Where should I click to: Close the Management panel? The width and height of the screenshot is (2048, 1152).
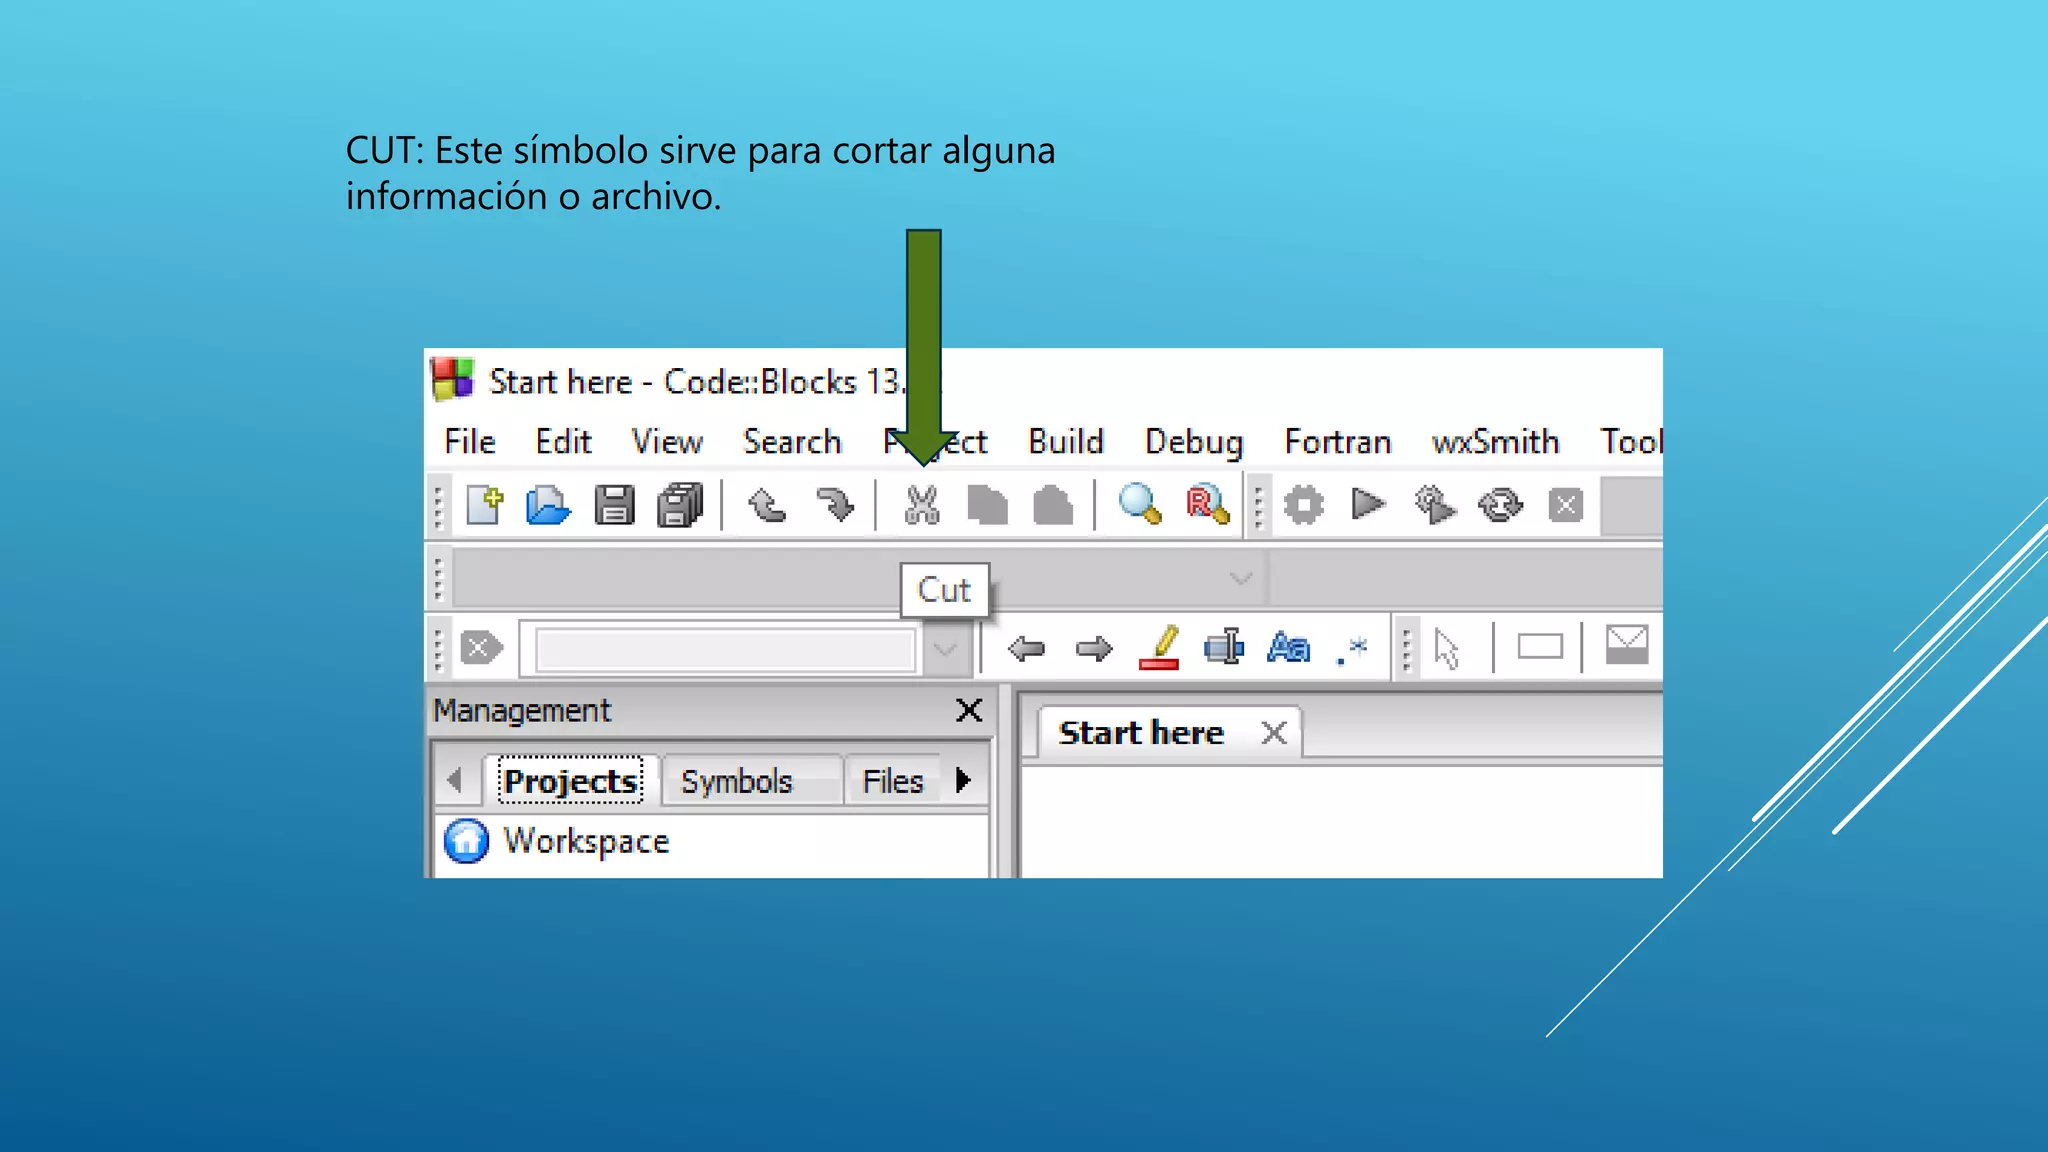point(968,710)
